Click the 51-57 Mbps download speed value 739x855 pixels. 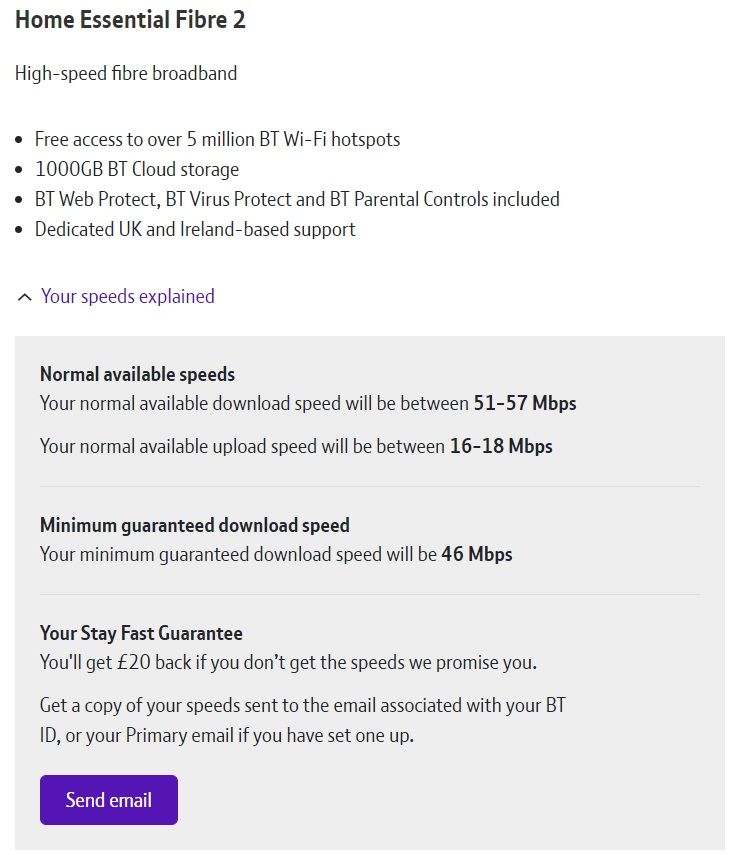(524, 404)
